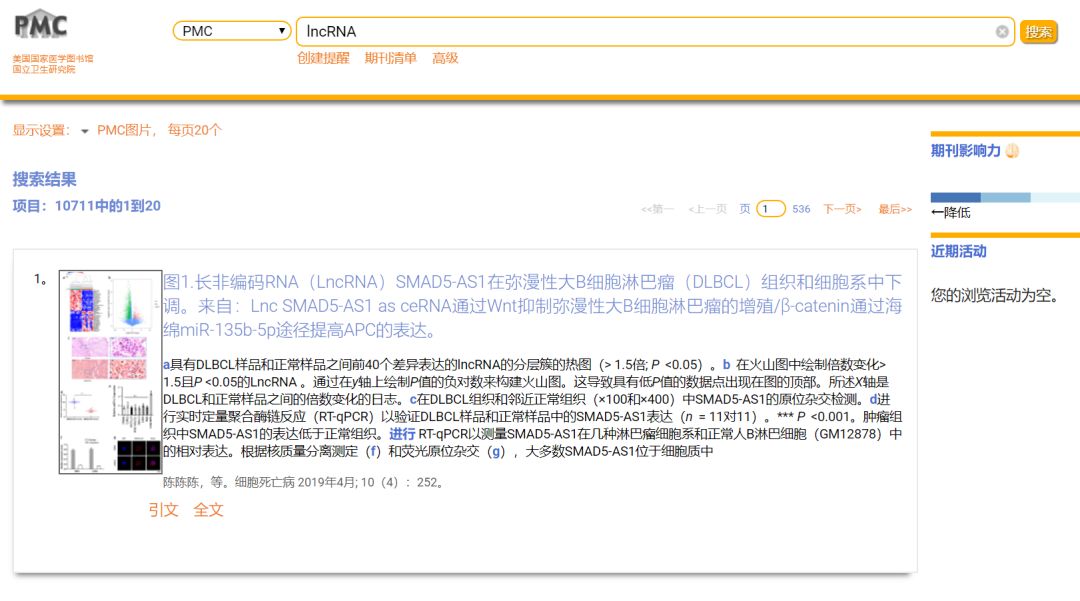This screenshot has height=601, width=1080.
Task: Jump to 最后>> last page
Action: [x=895, y=209]
